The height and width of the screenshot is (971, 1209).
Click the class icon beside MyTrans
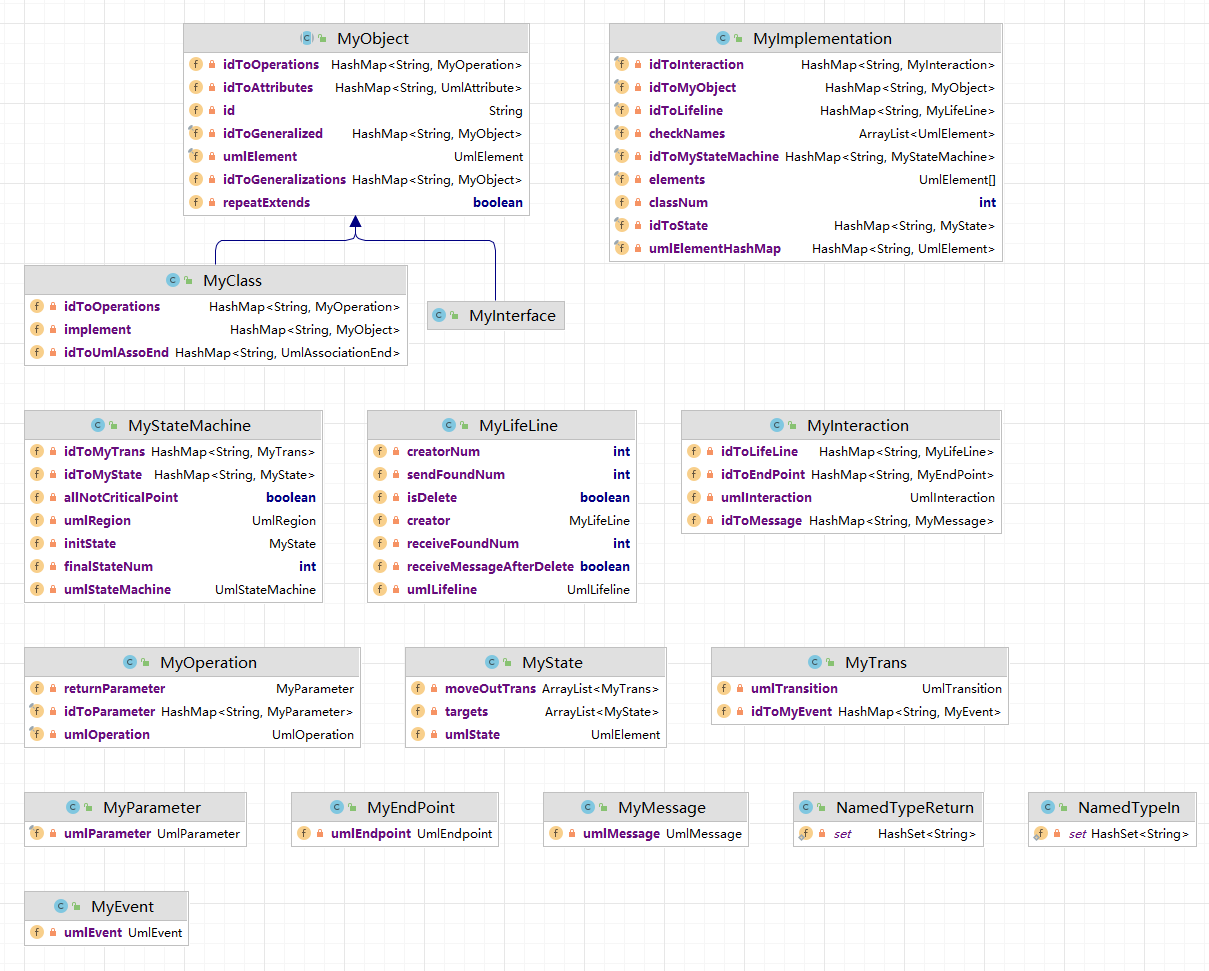(815, 663)
